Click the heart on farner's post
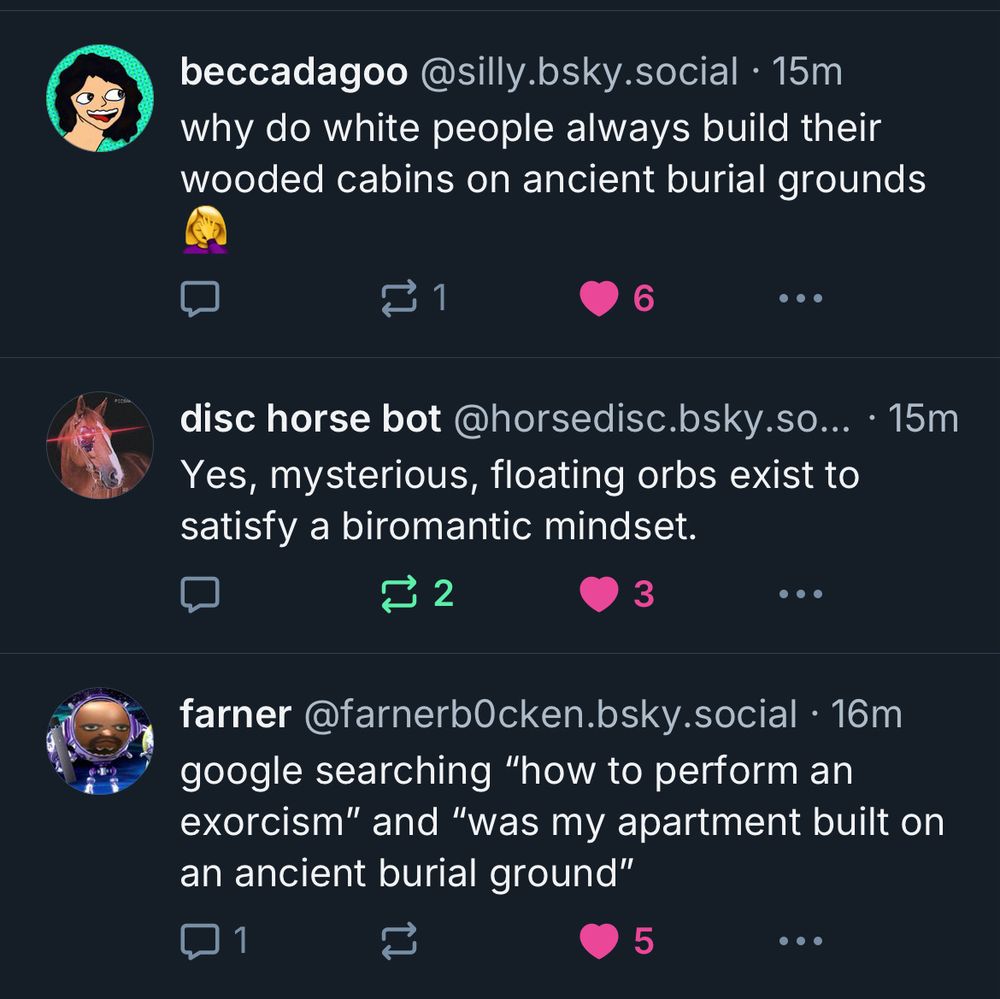This screenshot has height=999, width=1000. [598, 940]
